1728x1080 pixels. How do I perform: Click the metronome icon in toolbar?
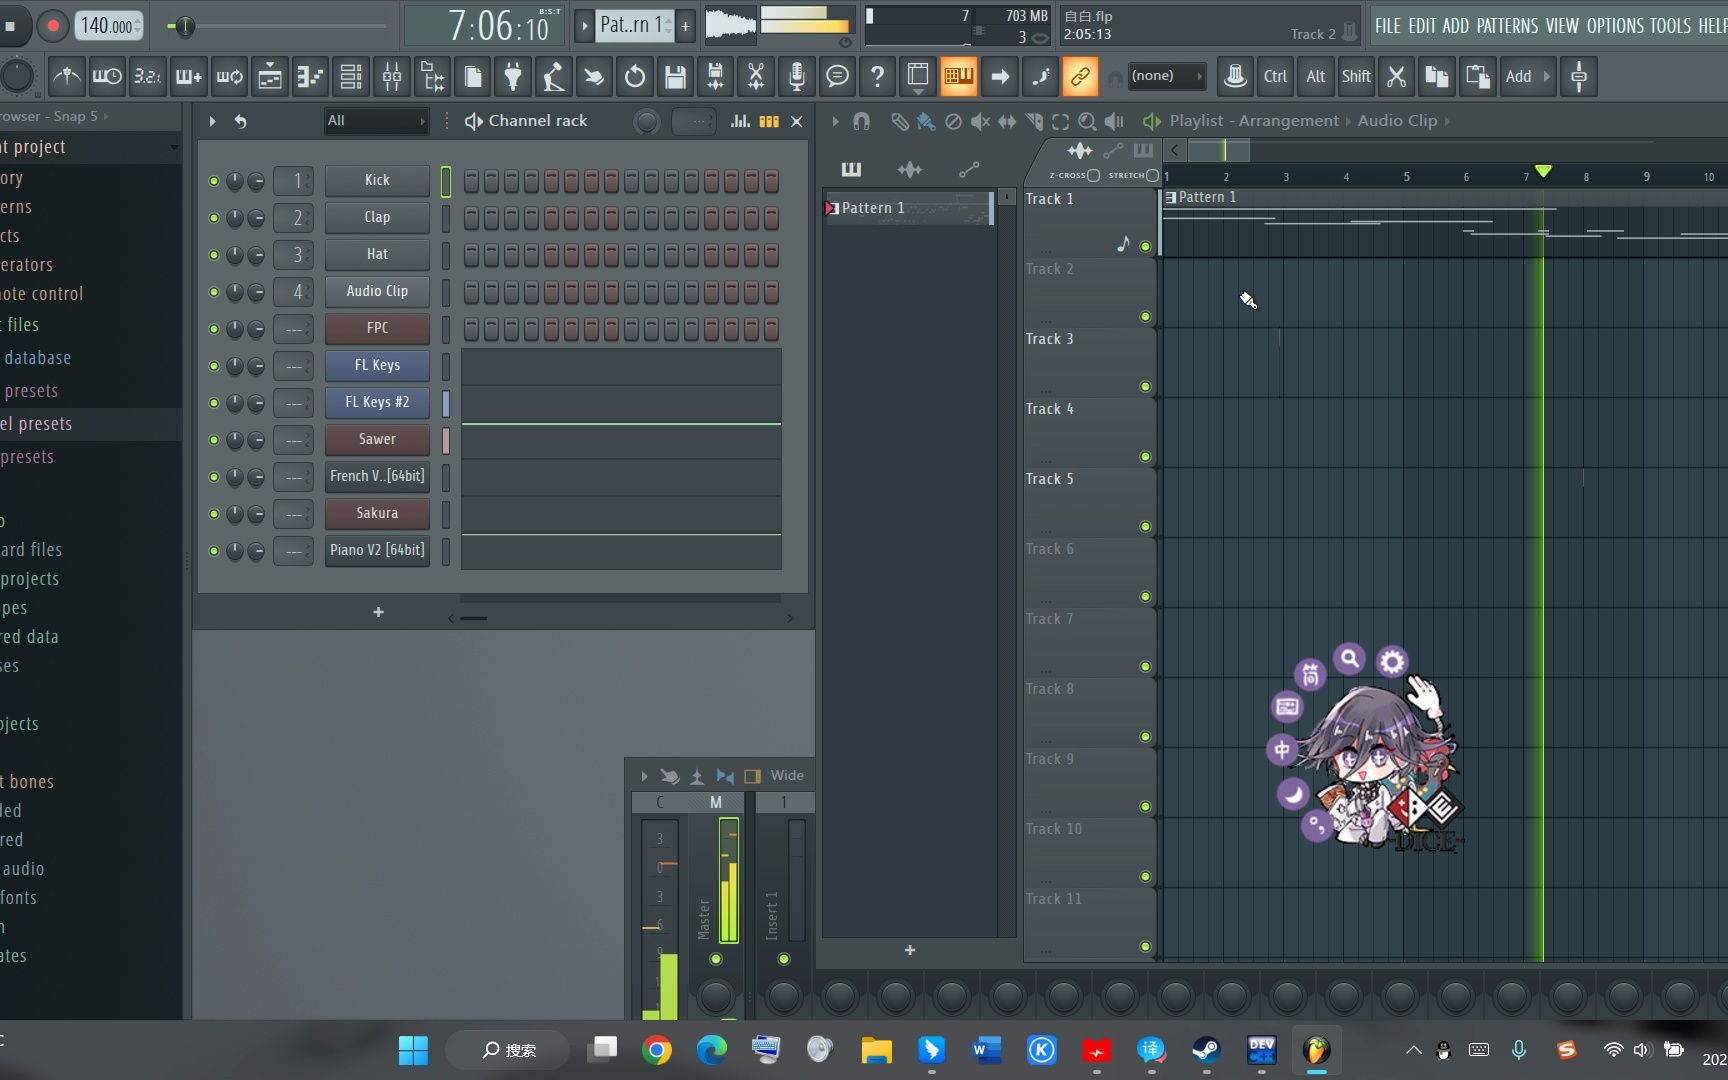67,76
